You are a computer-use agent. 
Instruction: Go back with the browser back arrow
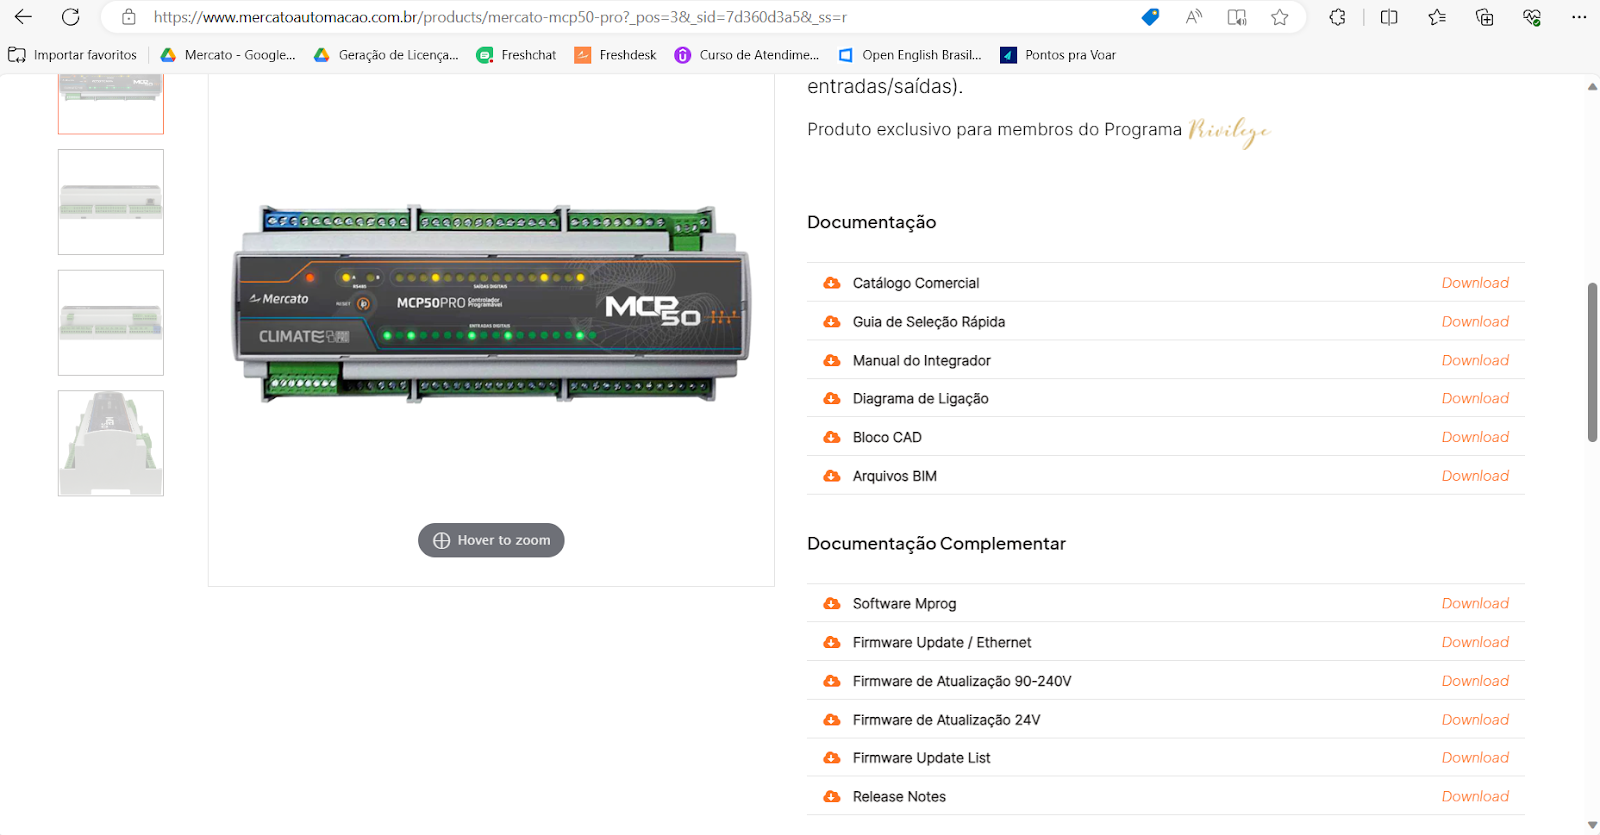pyautogui.click(x=23, y=17)
